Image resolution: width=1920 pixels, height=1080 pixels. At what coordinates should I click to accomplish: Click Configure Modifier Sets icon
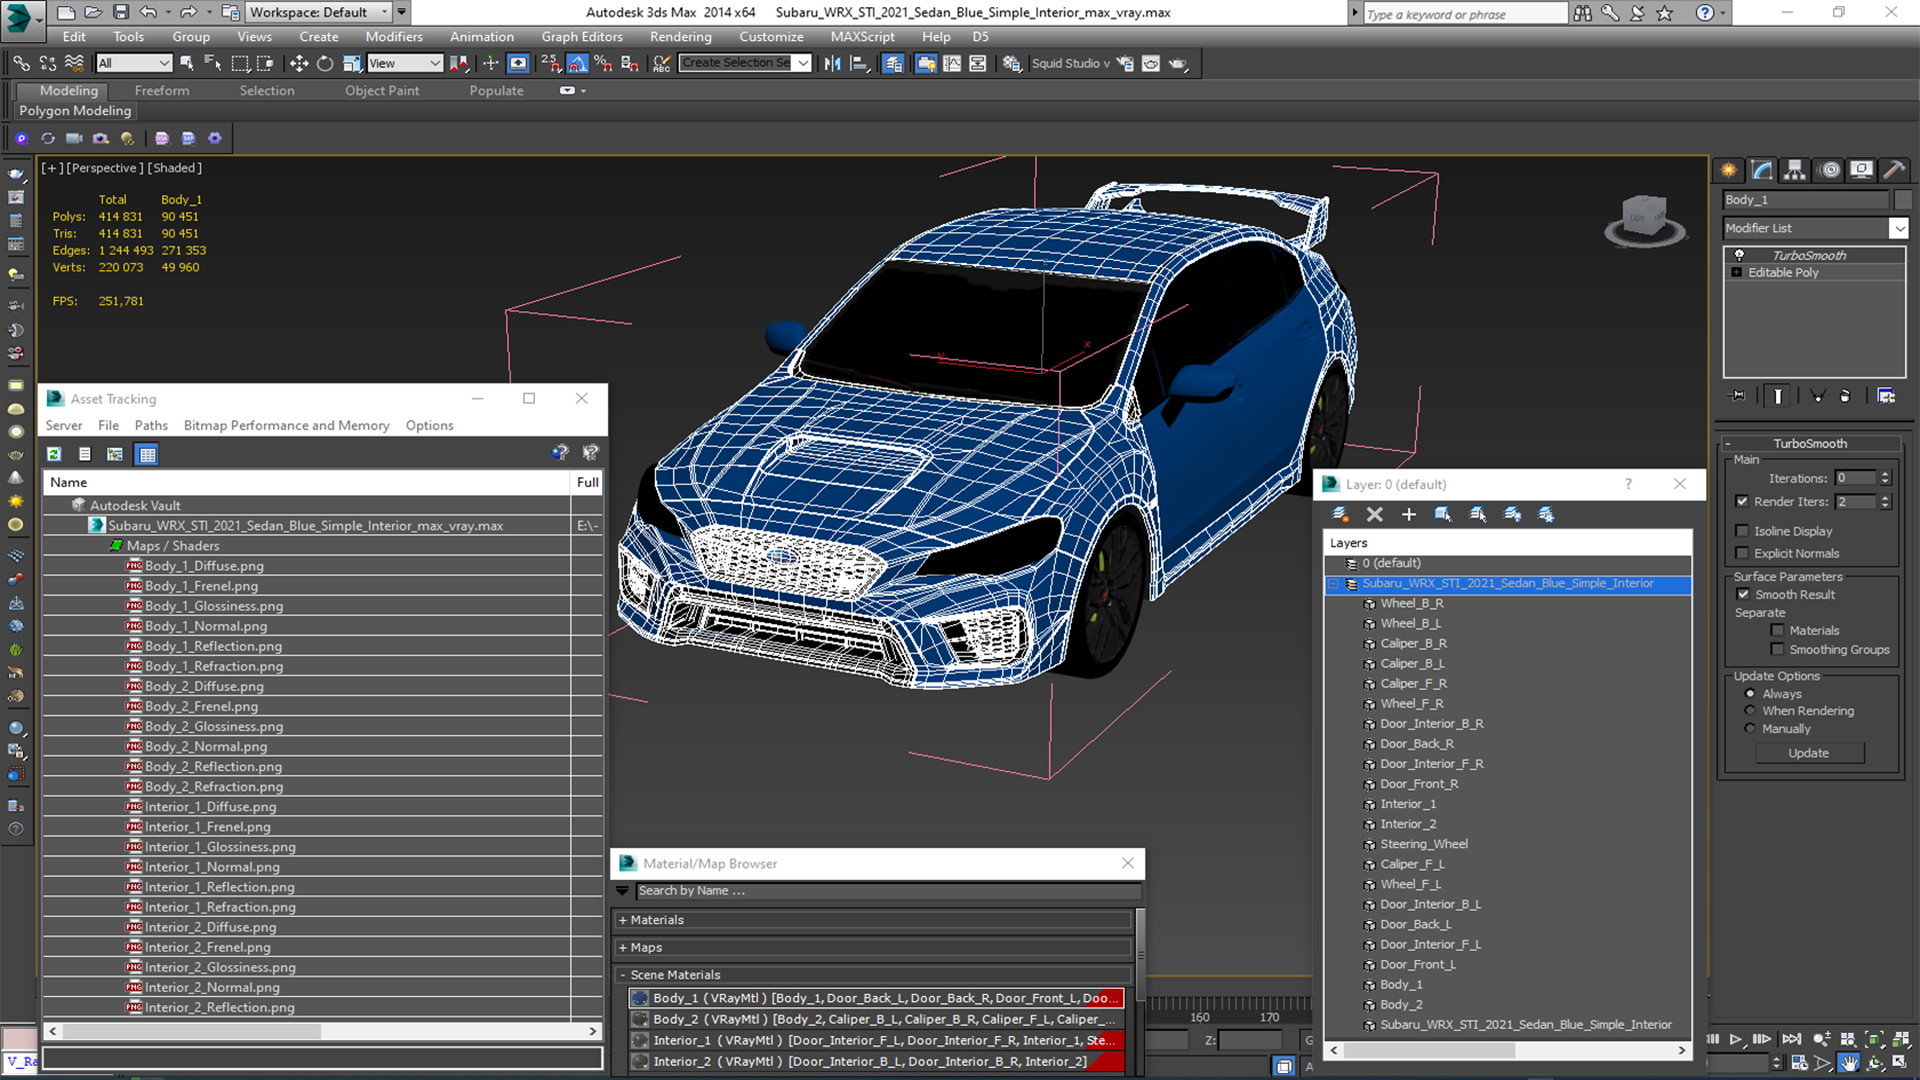1886,396
